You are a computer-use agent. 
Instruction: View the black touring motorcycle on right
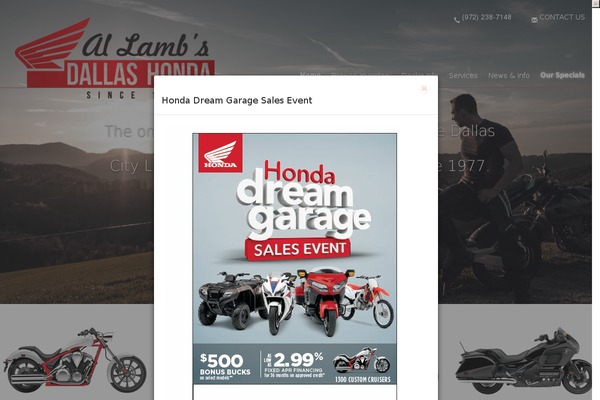point(523,360)
